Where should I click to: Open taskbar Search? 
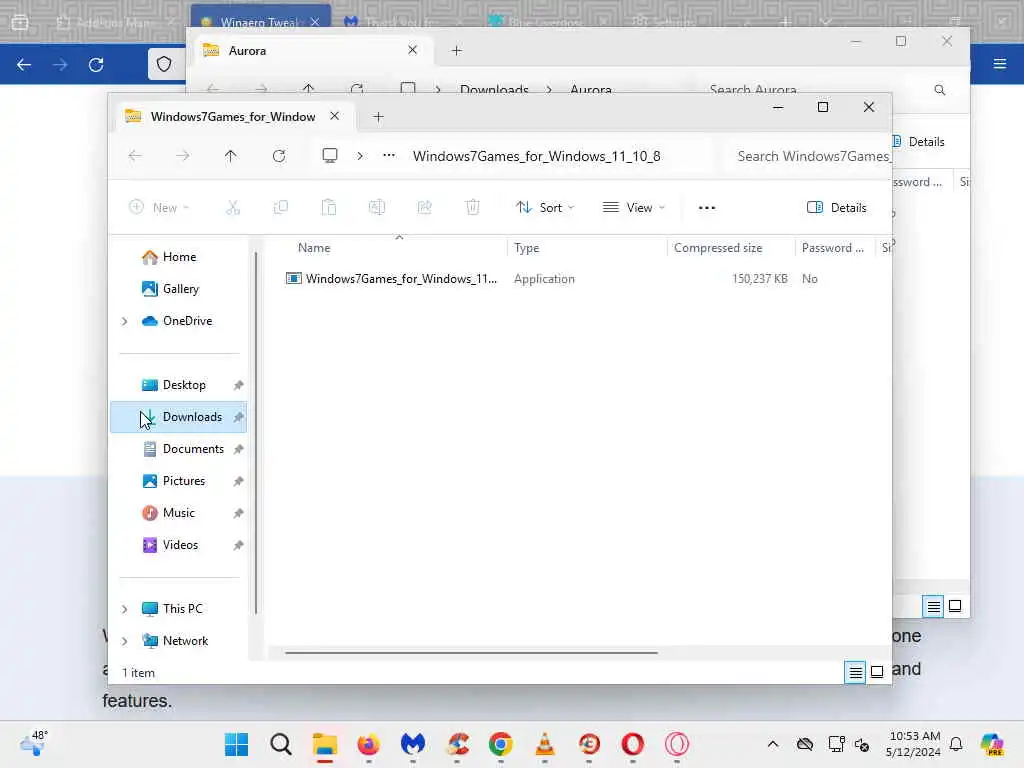[x=281, y=744]
